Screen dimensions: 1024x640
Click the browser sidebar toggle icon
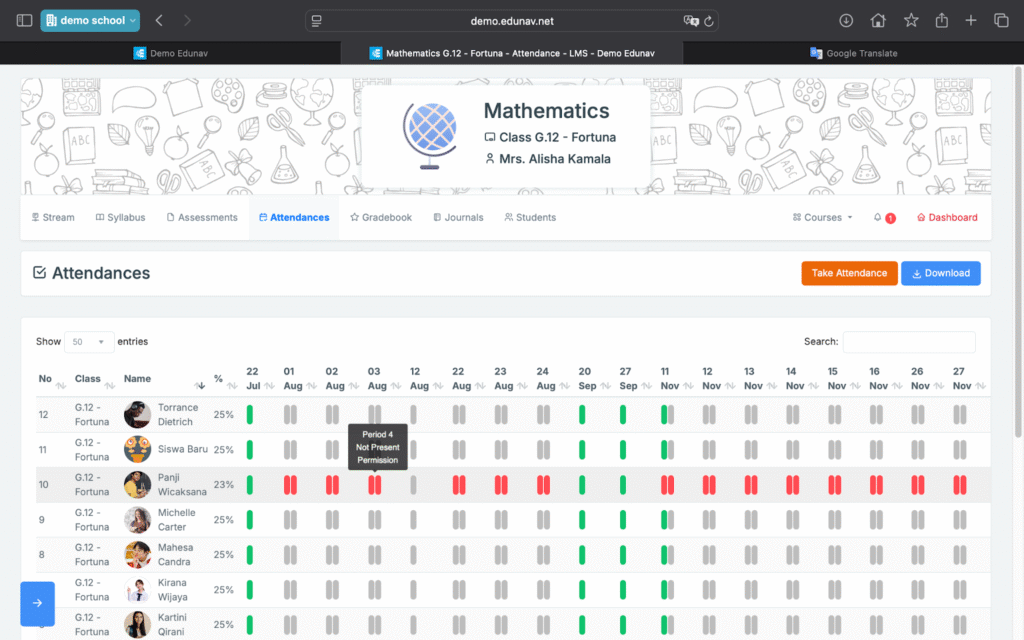(21, 20)
